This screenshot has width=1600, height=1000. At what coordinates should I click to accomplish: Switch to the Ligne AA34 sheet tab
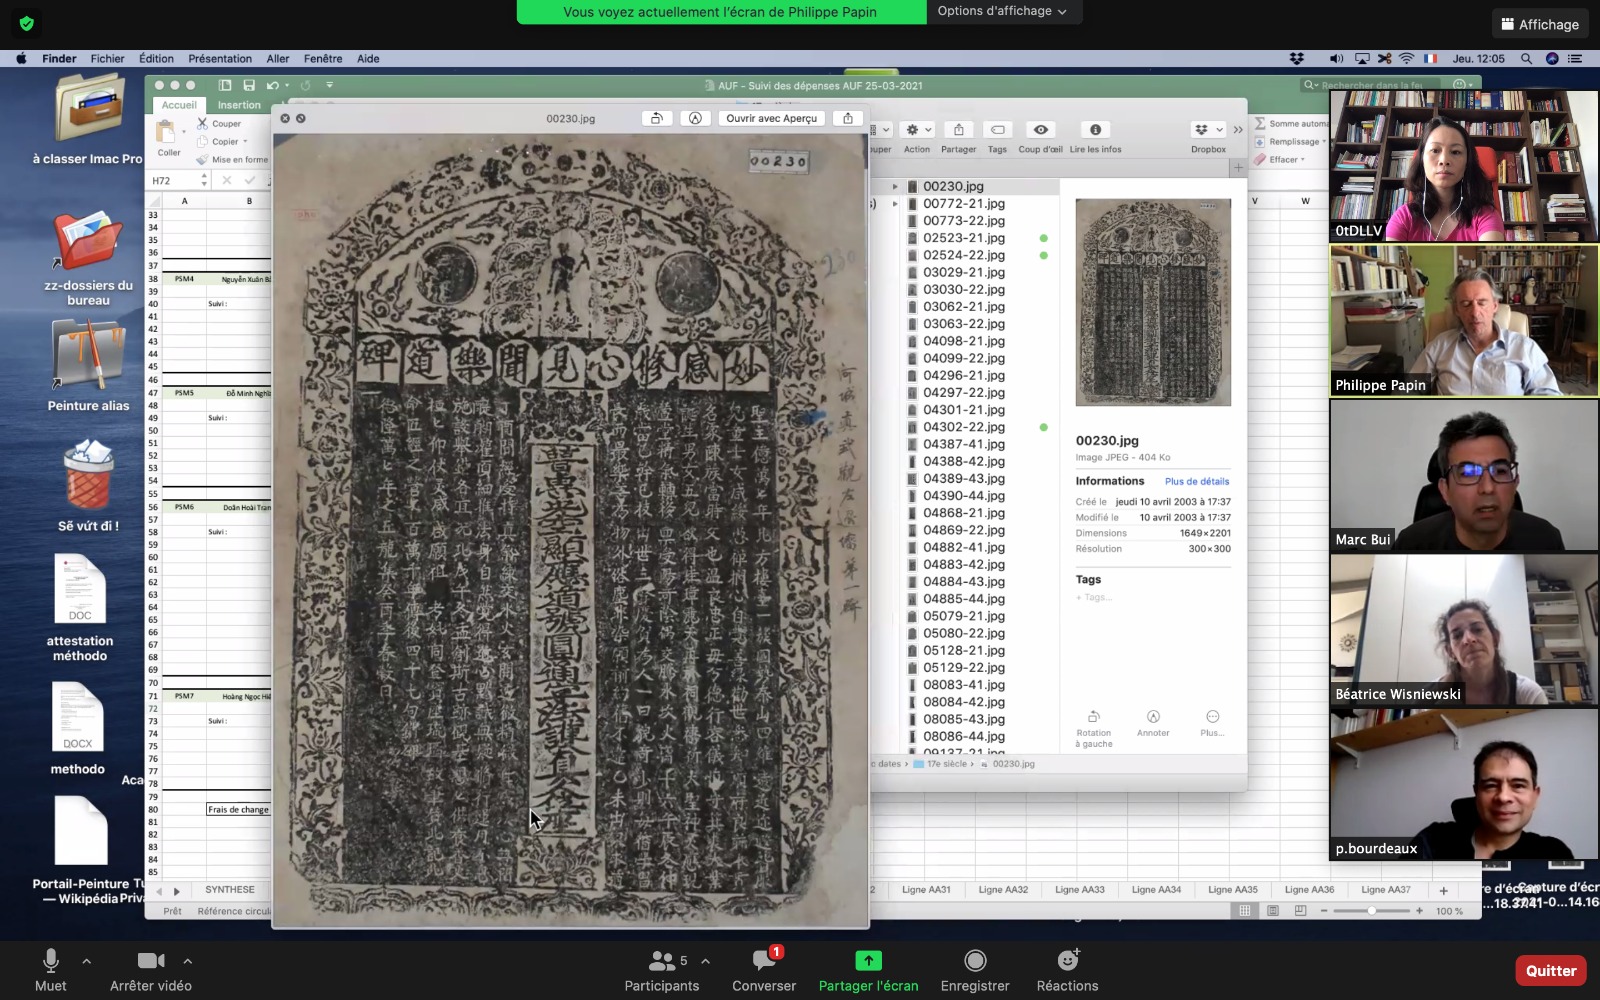[x=1156, y=890]
